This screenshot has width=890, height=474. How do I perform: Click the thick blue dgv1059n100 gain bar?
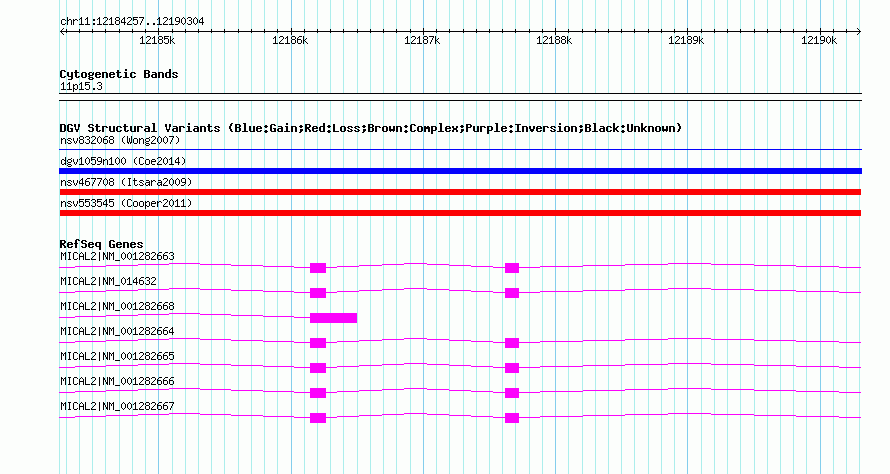460,171
